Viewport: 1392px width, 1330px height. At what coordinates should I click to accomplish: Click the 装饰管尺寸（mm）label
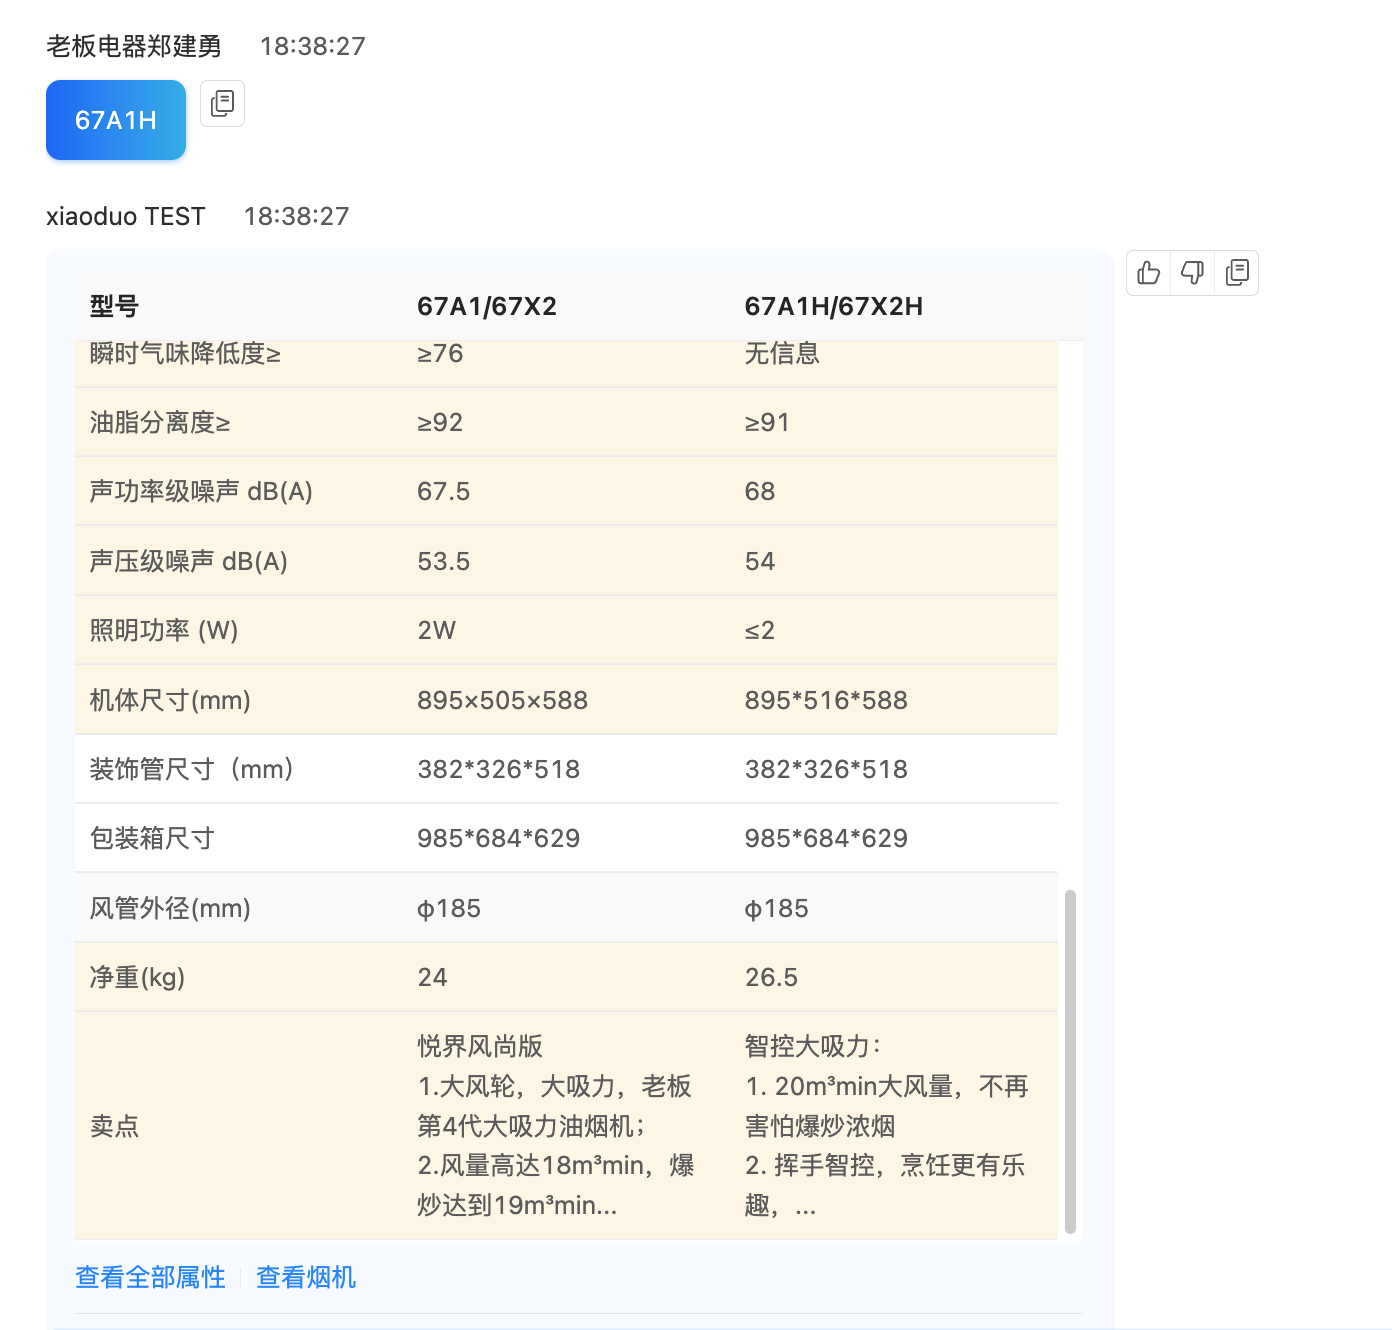pos(191,769)
